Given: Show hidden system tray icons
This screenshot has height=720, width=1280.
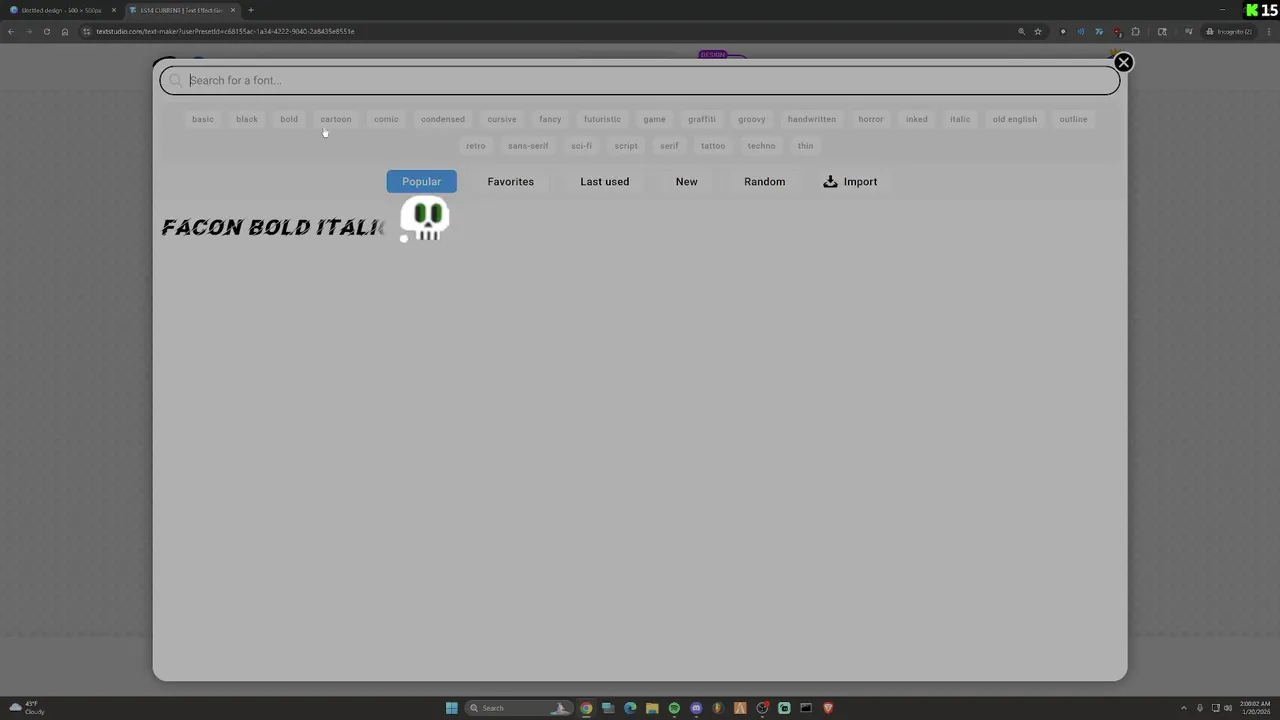Looking at the screenshot, I should pos(1184,708).
